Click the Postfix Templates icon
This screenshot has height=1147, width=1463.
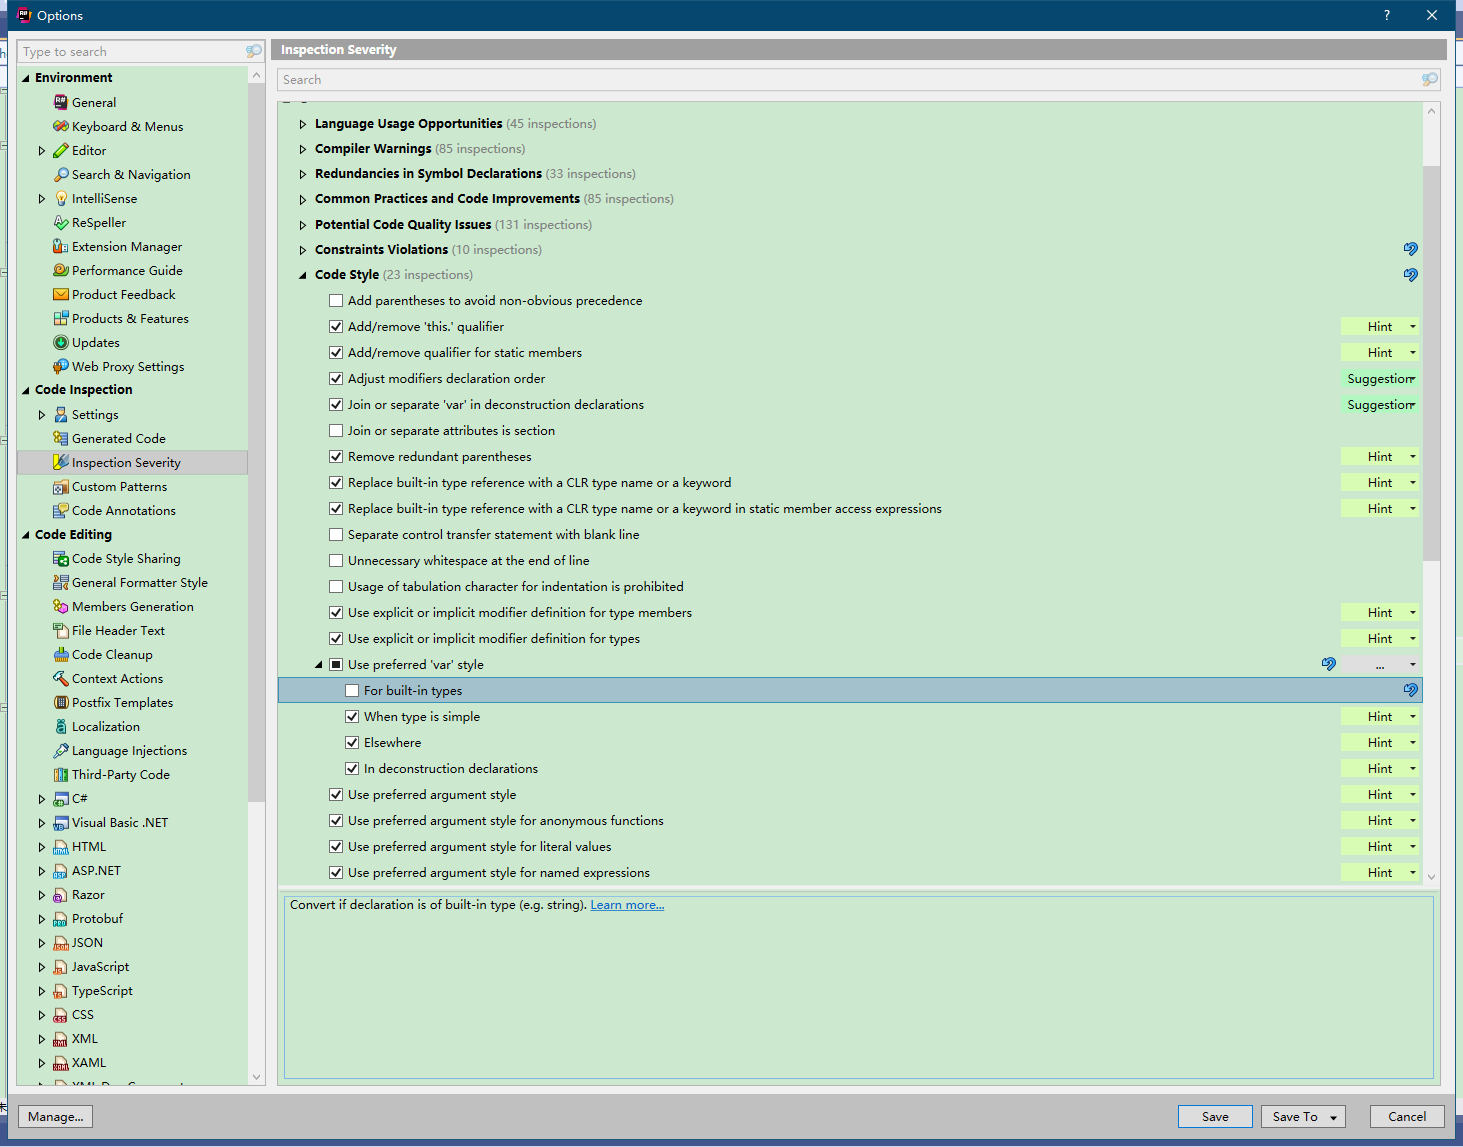(x=61, y=702)
